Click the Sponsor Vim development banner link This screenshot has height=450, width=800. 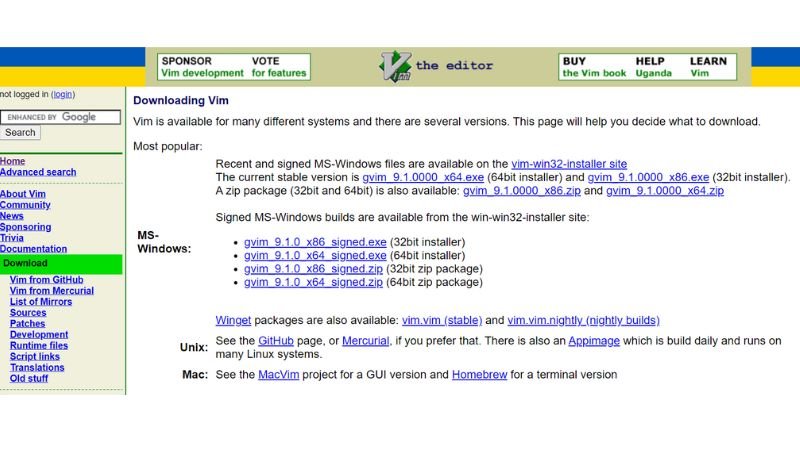pos(202,67)
